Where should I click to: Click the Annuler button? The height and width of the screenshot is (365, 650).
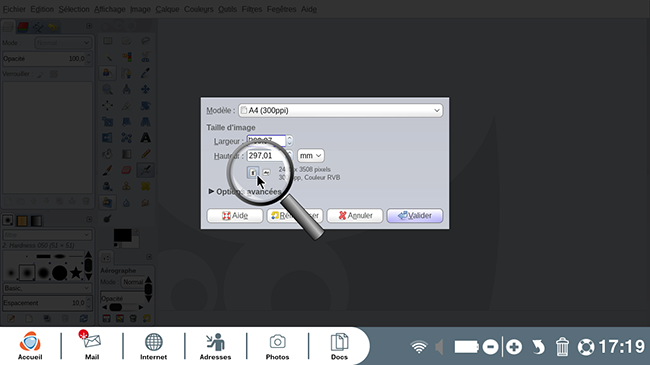point(355,215)
